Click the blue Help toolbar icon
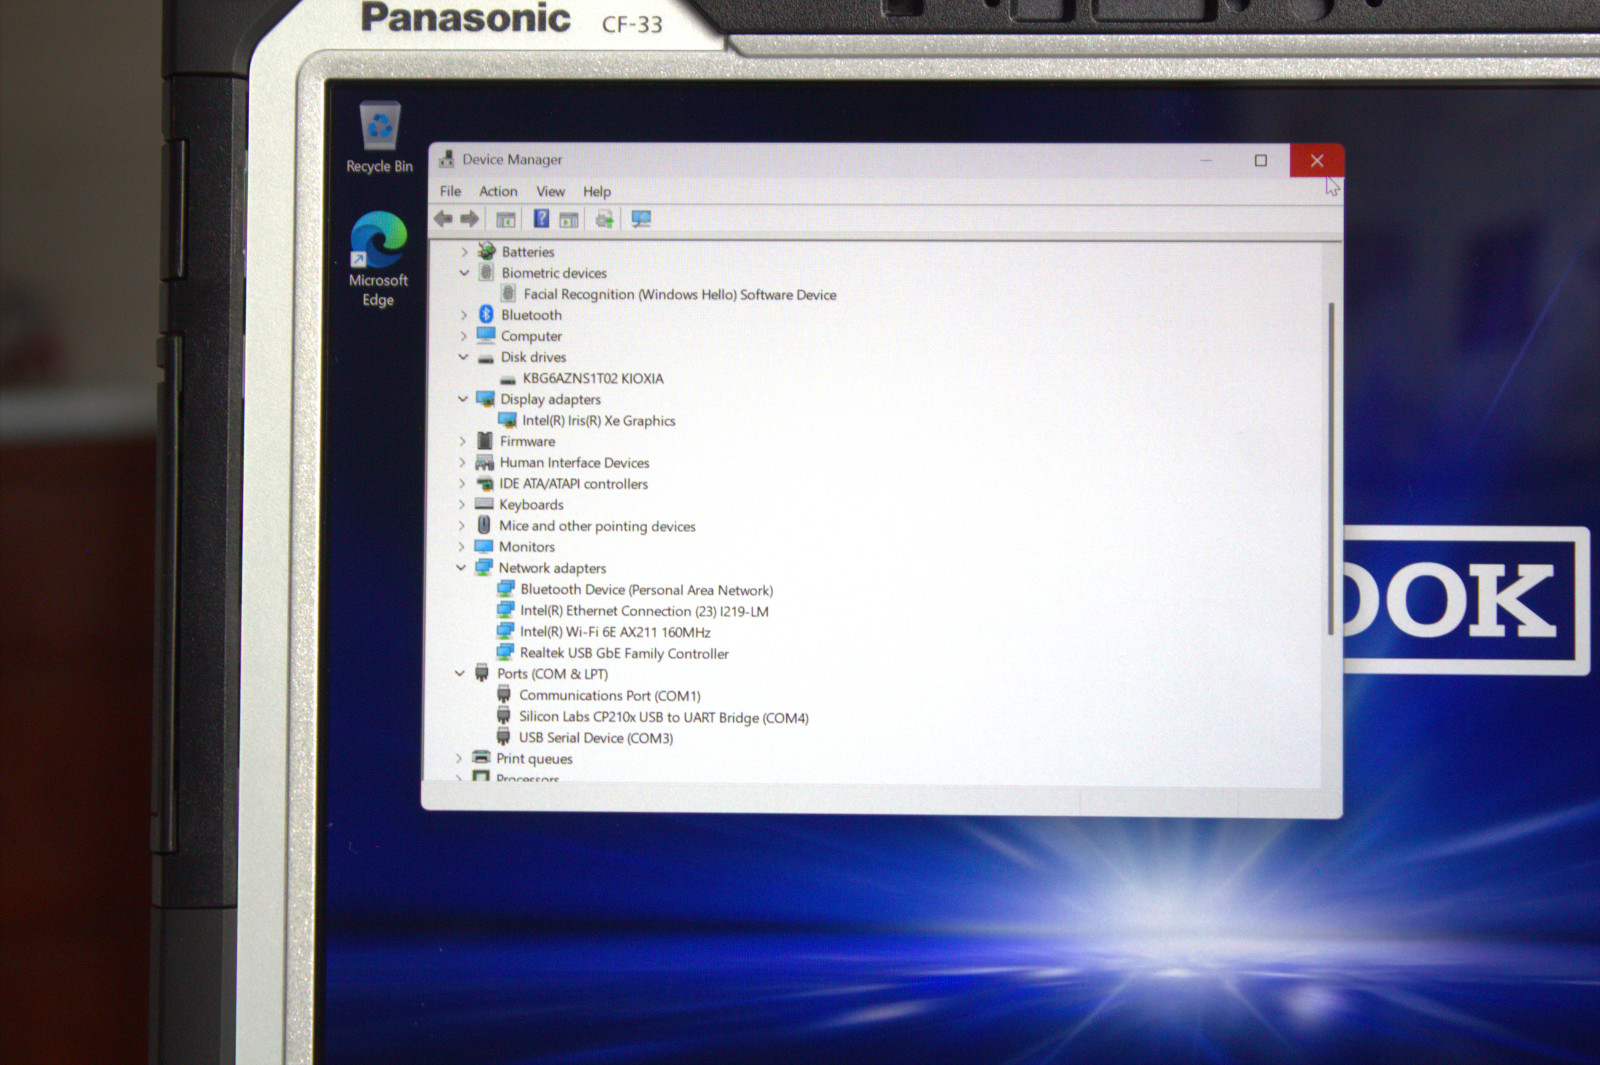The image size is (1600, 1065). pos(541,219)
